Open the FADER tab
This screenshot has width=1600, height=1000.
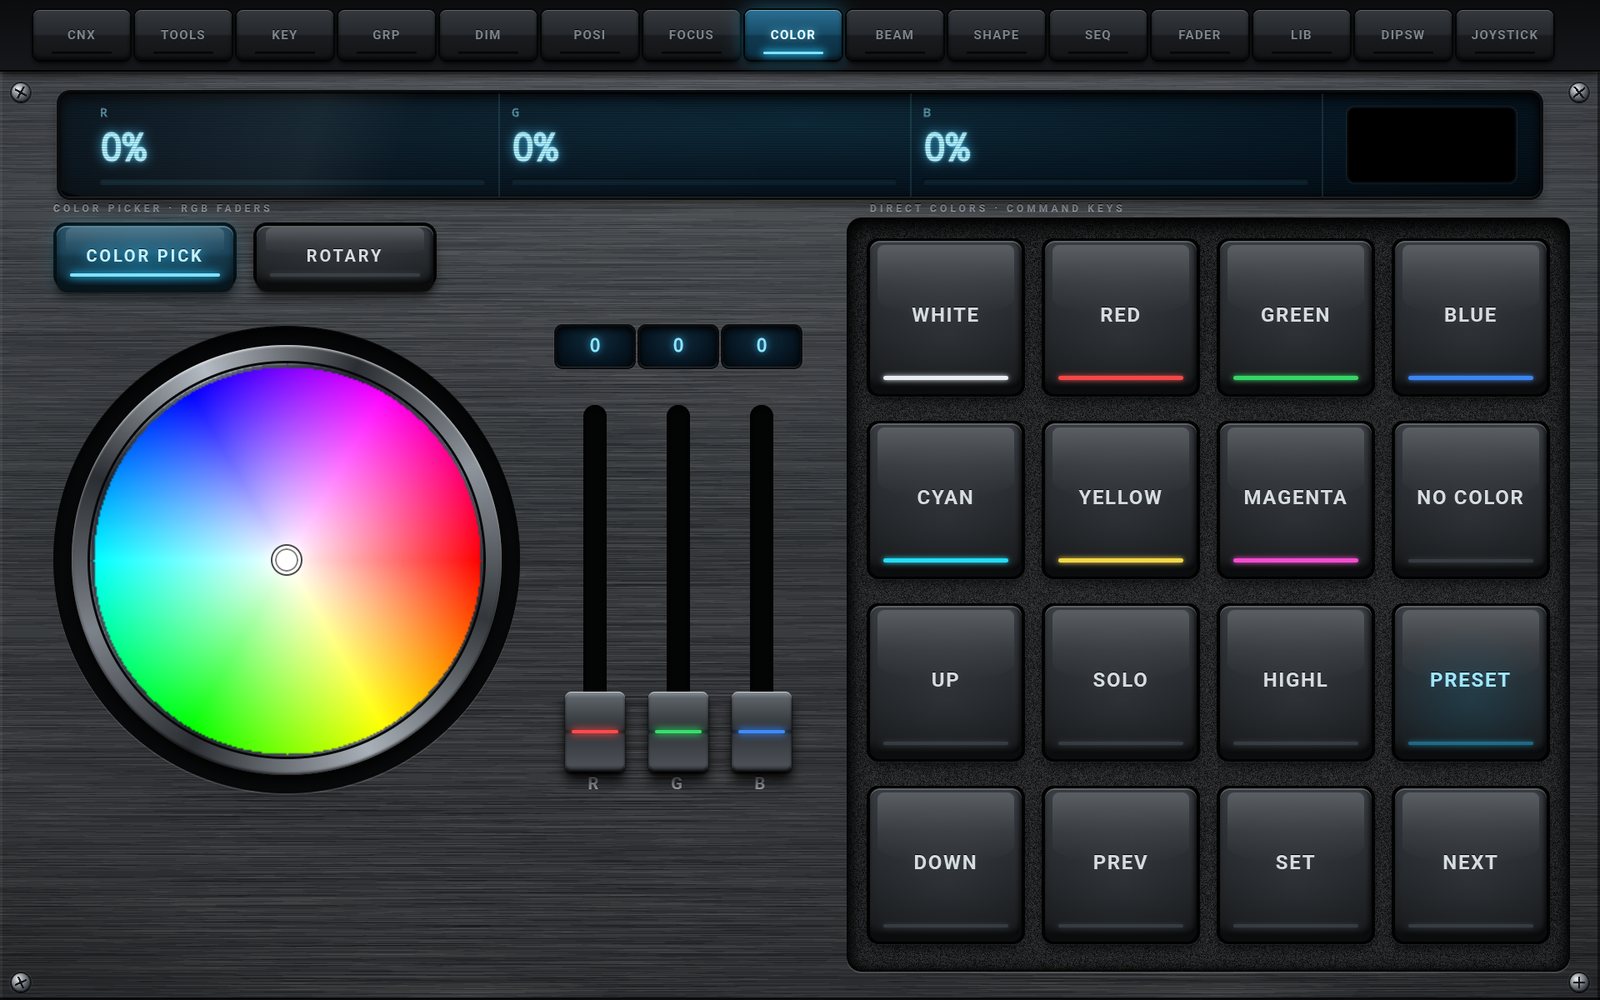coord(1199,35)
